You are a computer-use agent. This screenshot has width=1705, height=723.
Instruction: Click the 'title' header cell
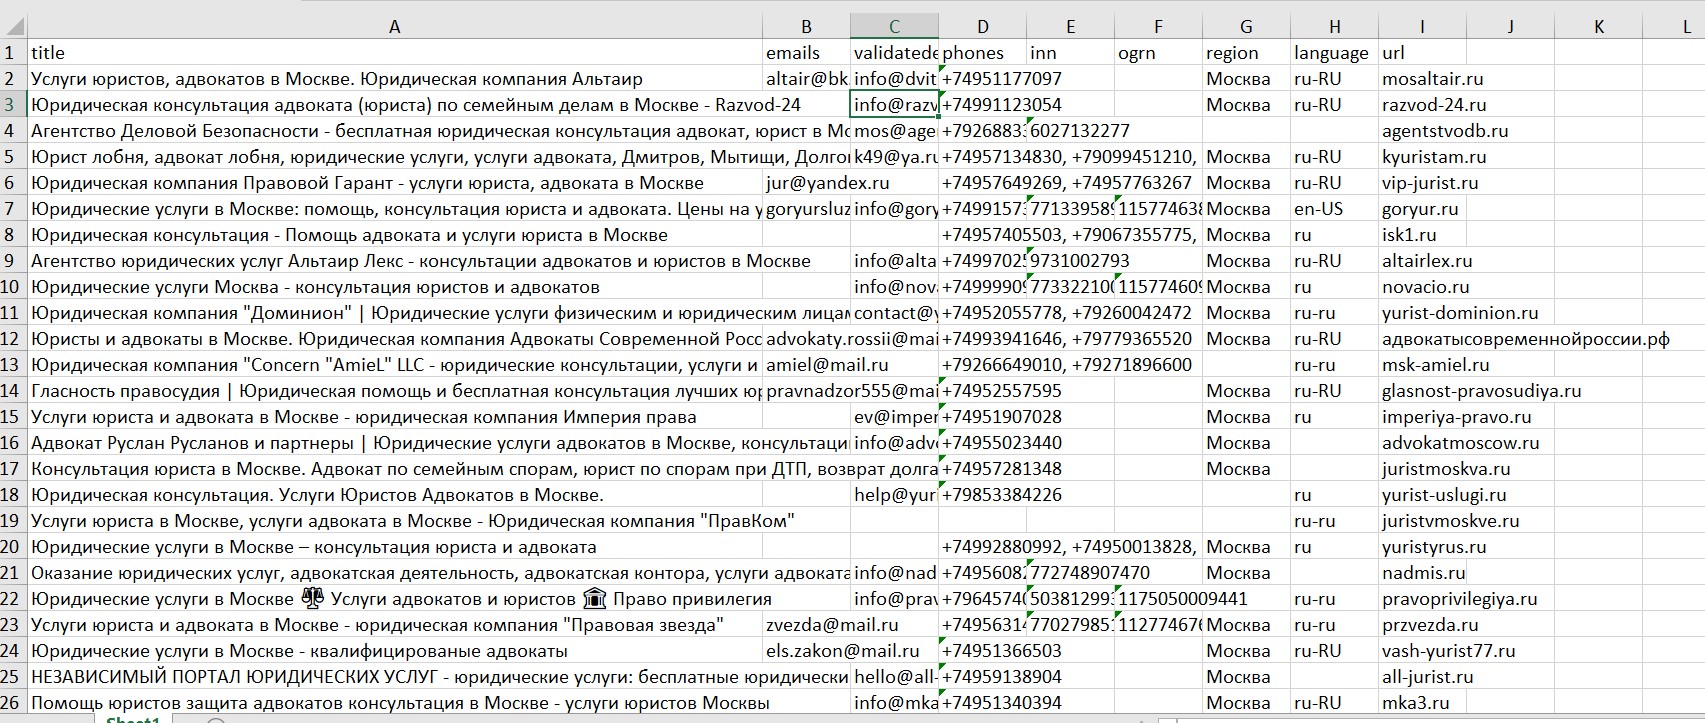point(394,53)
